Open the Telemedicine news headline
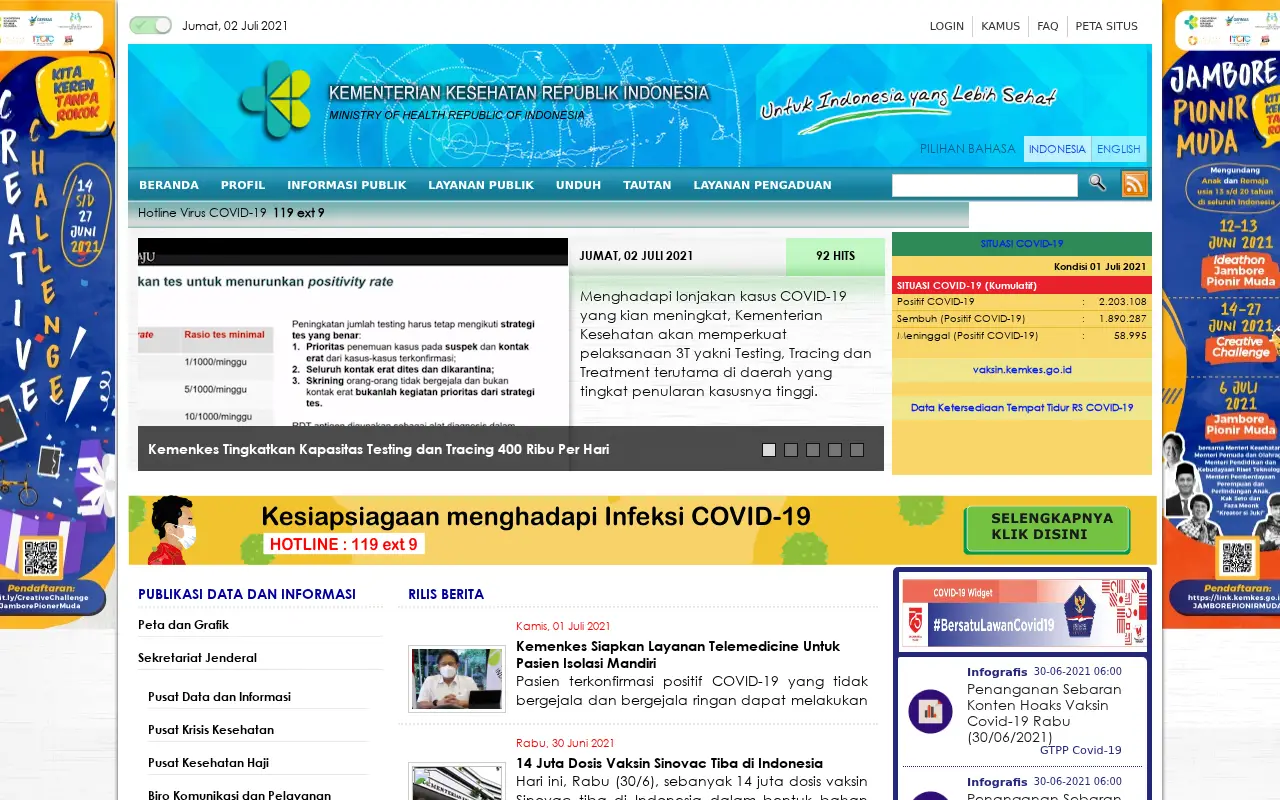This screenshot has height=800, width=1280. point(678,655)
